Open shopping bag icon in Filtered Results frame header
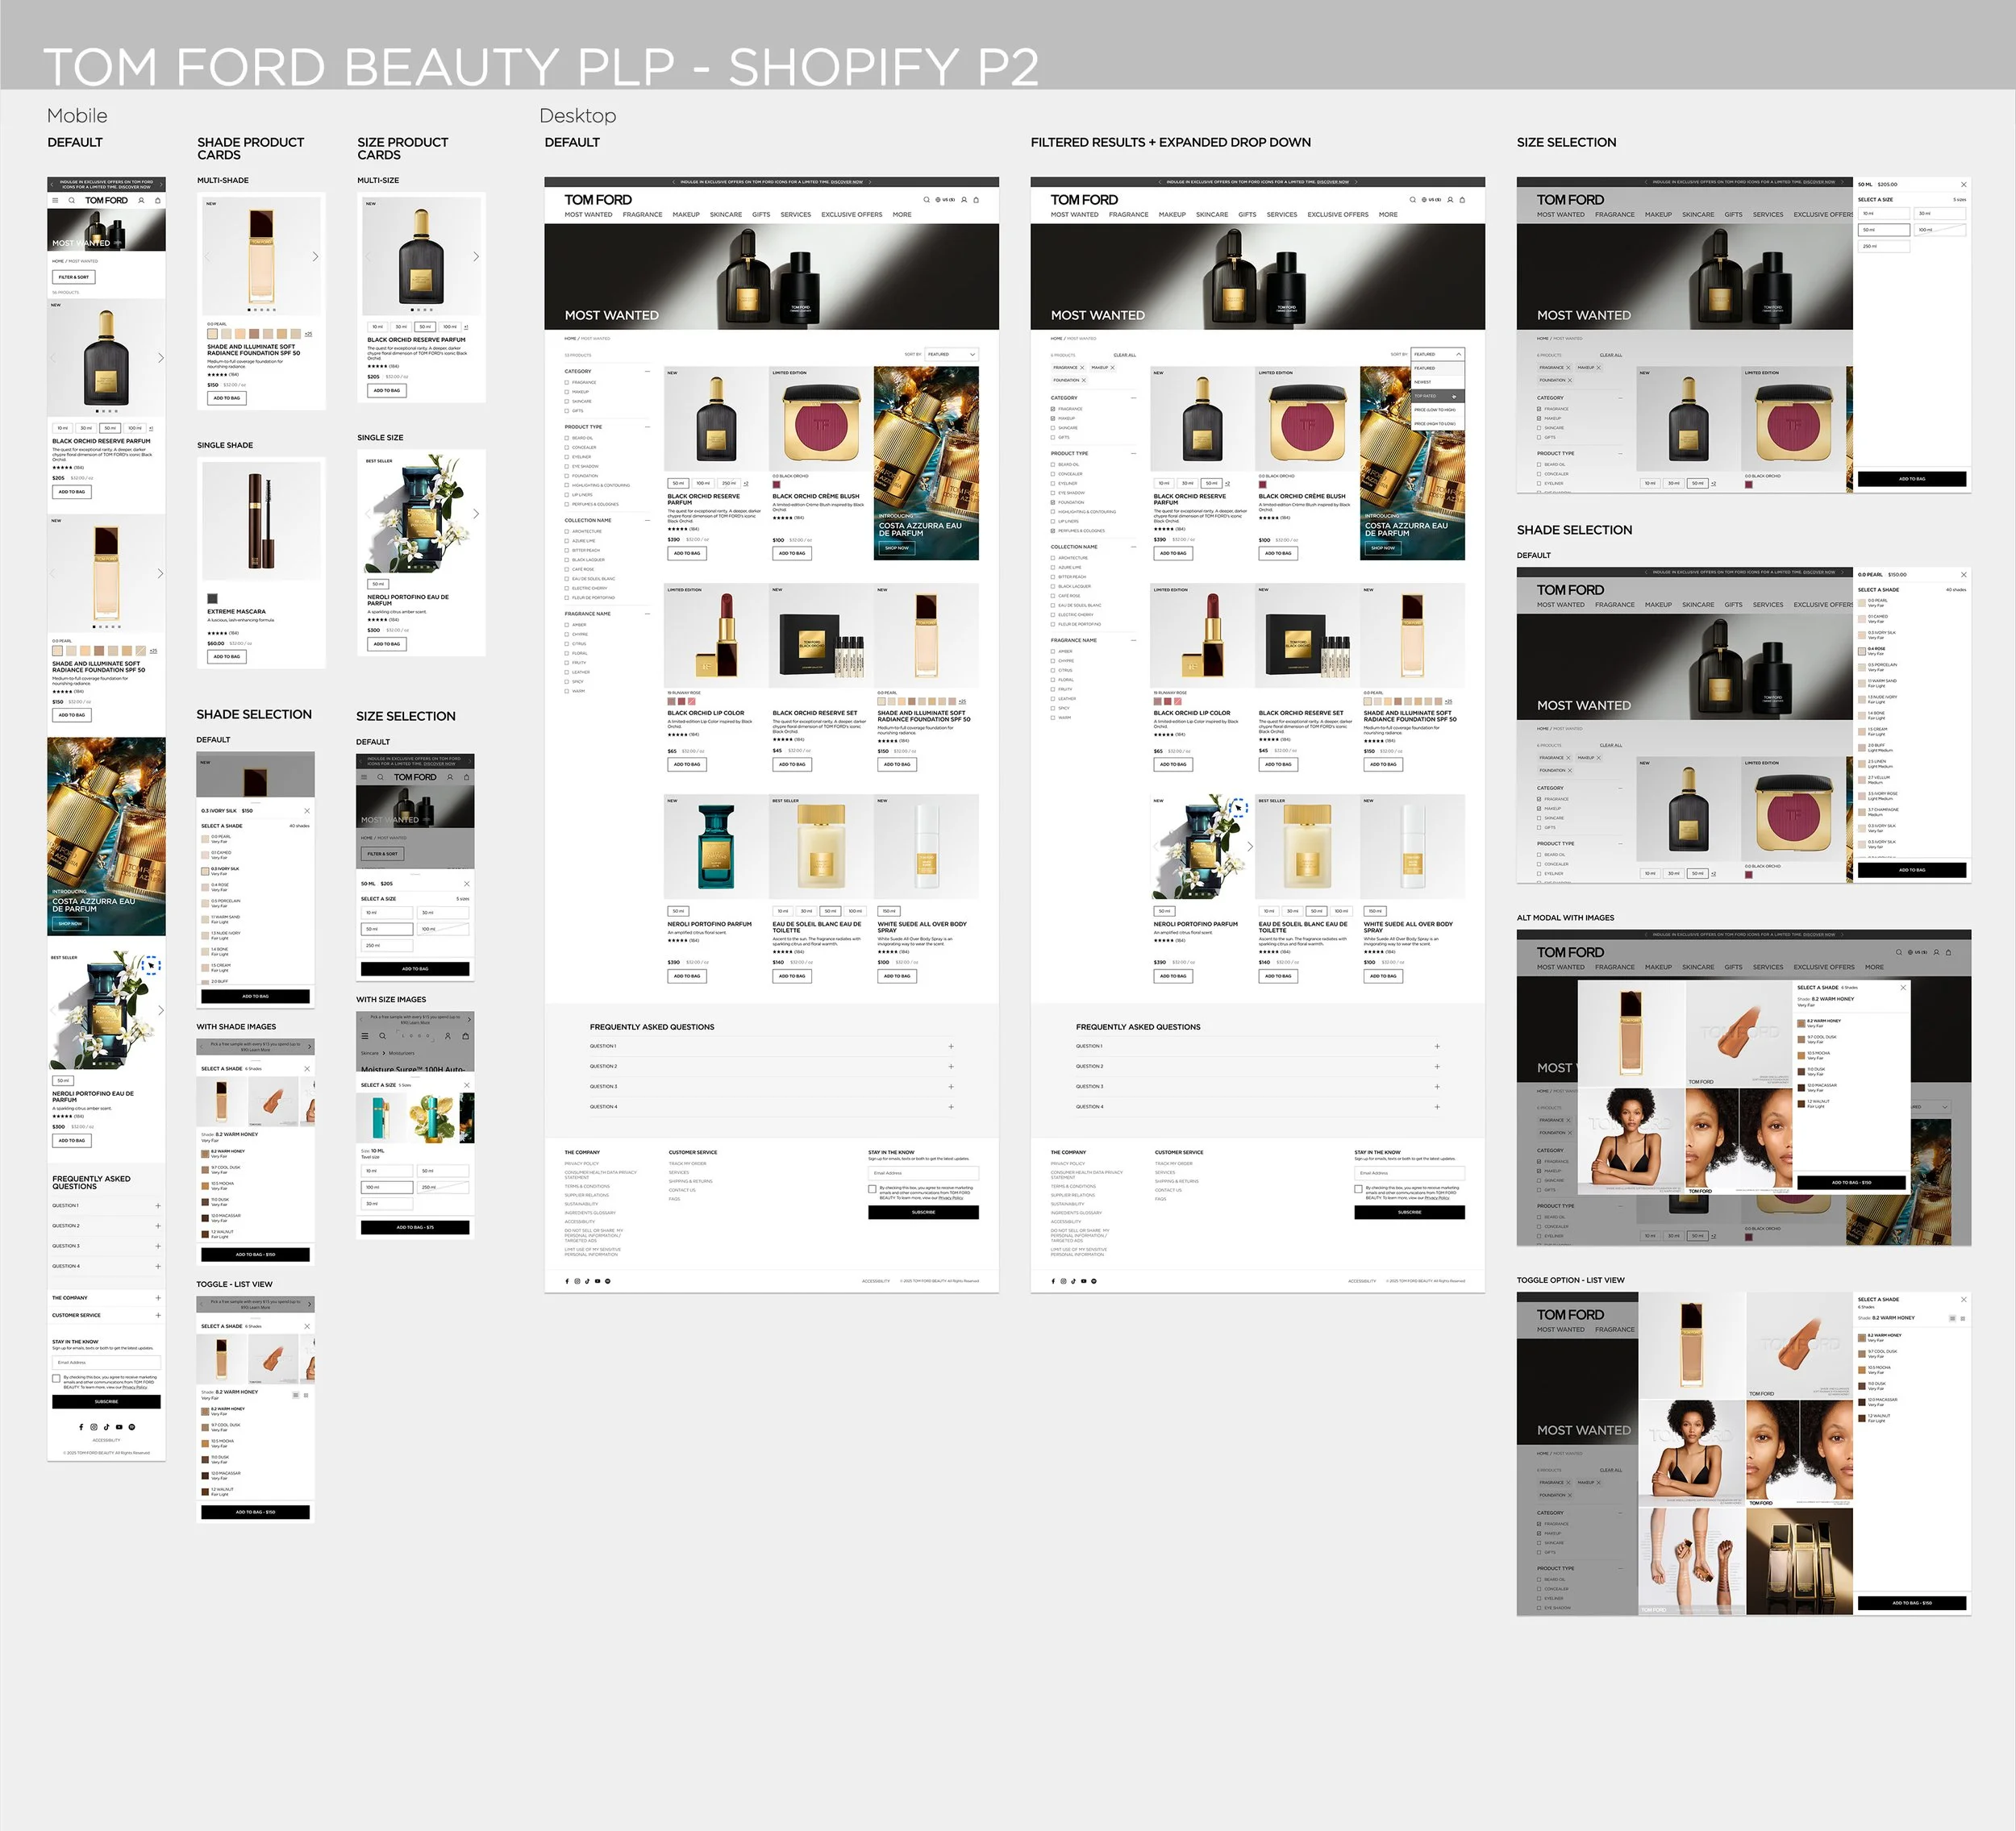This screenshot has height=1831, width=2016. 1462,200
